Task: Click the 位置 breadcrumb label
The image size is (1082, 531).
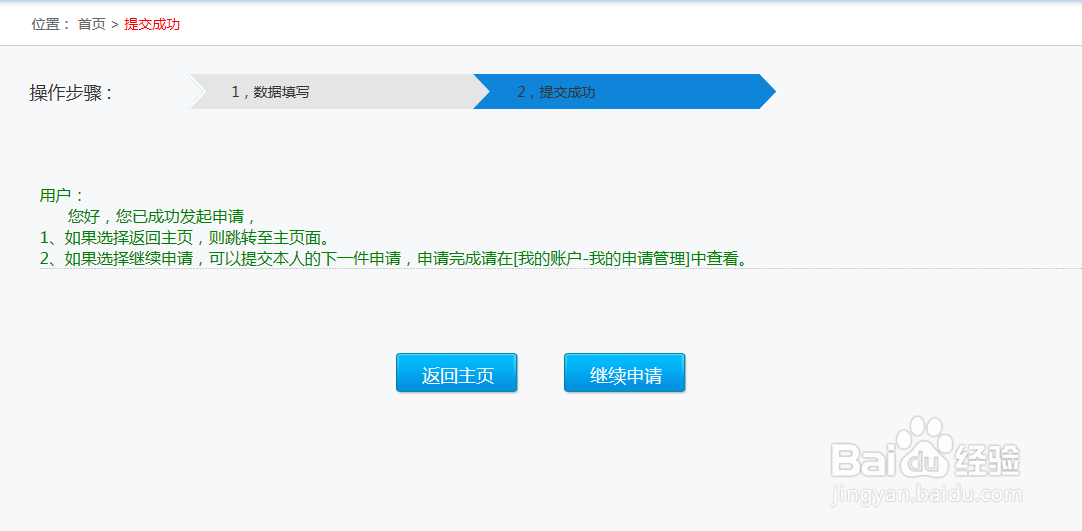Action: coord(50,24)
